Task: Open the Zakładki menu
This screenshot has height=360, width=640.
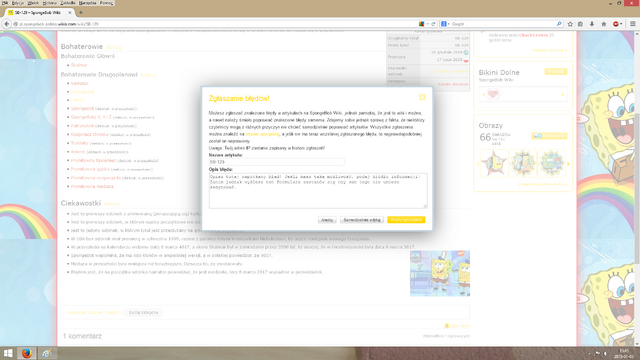Action: pos(68,3)
